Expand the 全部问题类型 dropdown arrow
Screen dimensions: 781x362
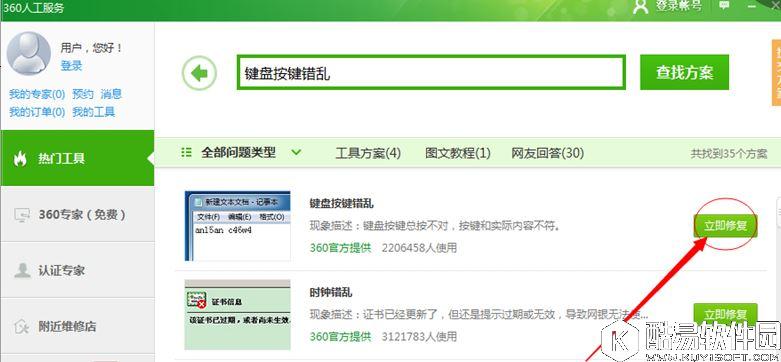(x=296, y=152)
